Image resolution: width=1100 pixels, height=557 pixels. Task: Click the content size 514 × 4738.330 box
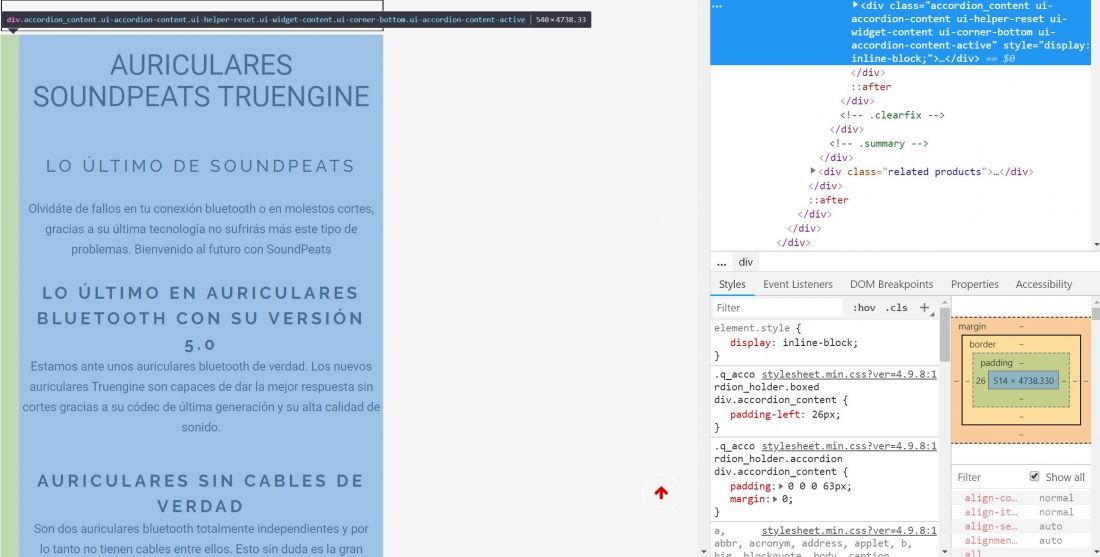[1024, 380]
